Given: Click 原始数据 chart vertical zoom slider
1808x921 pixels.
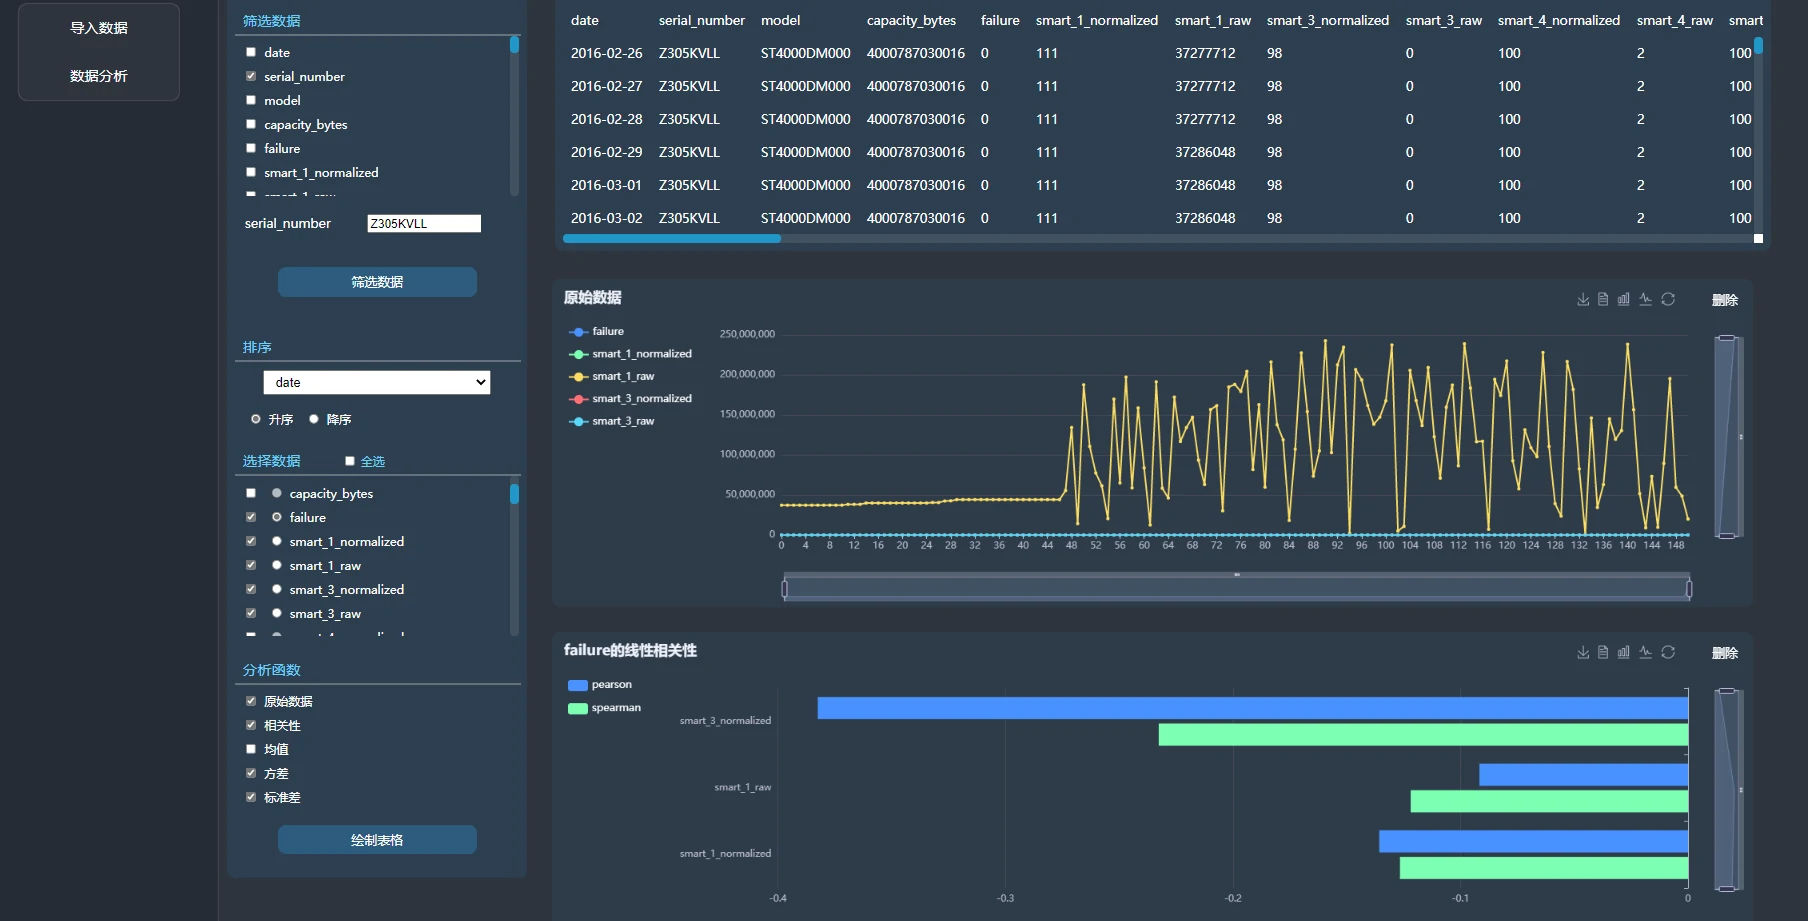Looking at the screenshot, I should (x=1727, y=437).
